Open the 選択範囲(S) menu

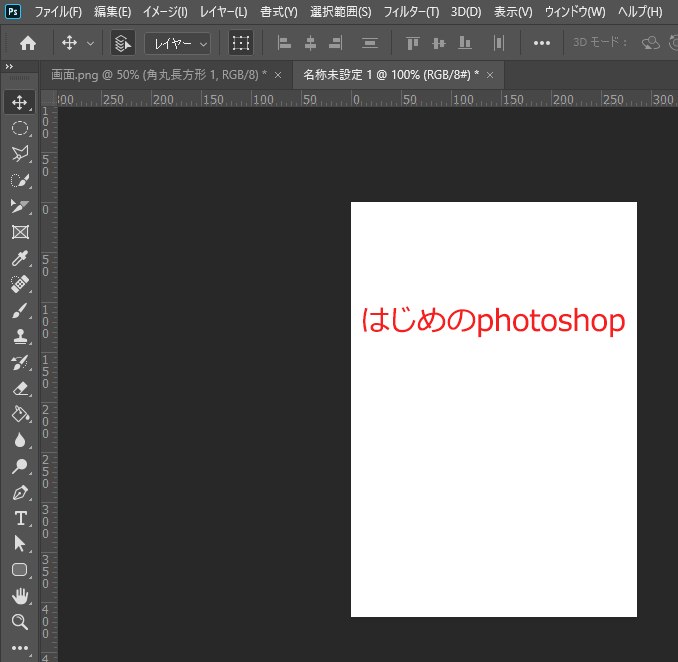point(341,12)
